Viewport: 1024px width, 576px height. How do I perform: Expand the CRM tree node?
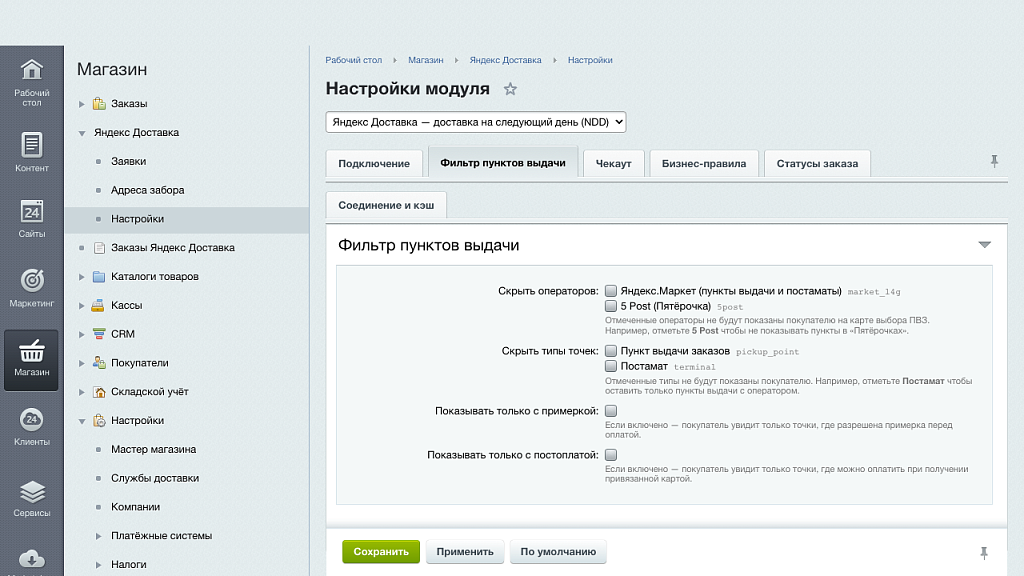(82, 334)
